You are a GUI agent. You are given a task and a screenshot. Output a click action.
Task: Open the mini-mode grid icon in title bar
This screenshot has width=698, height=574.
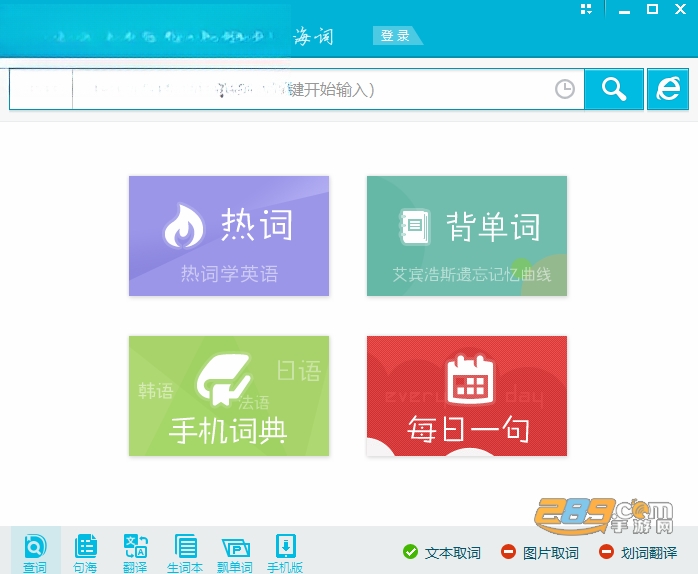tap(586, 9)
